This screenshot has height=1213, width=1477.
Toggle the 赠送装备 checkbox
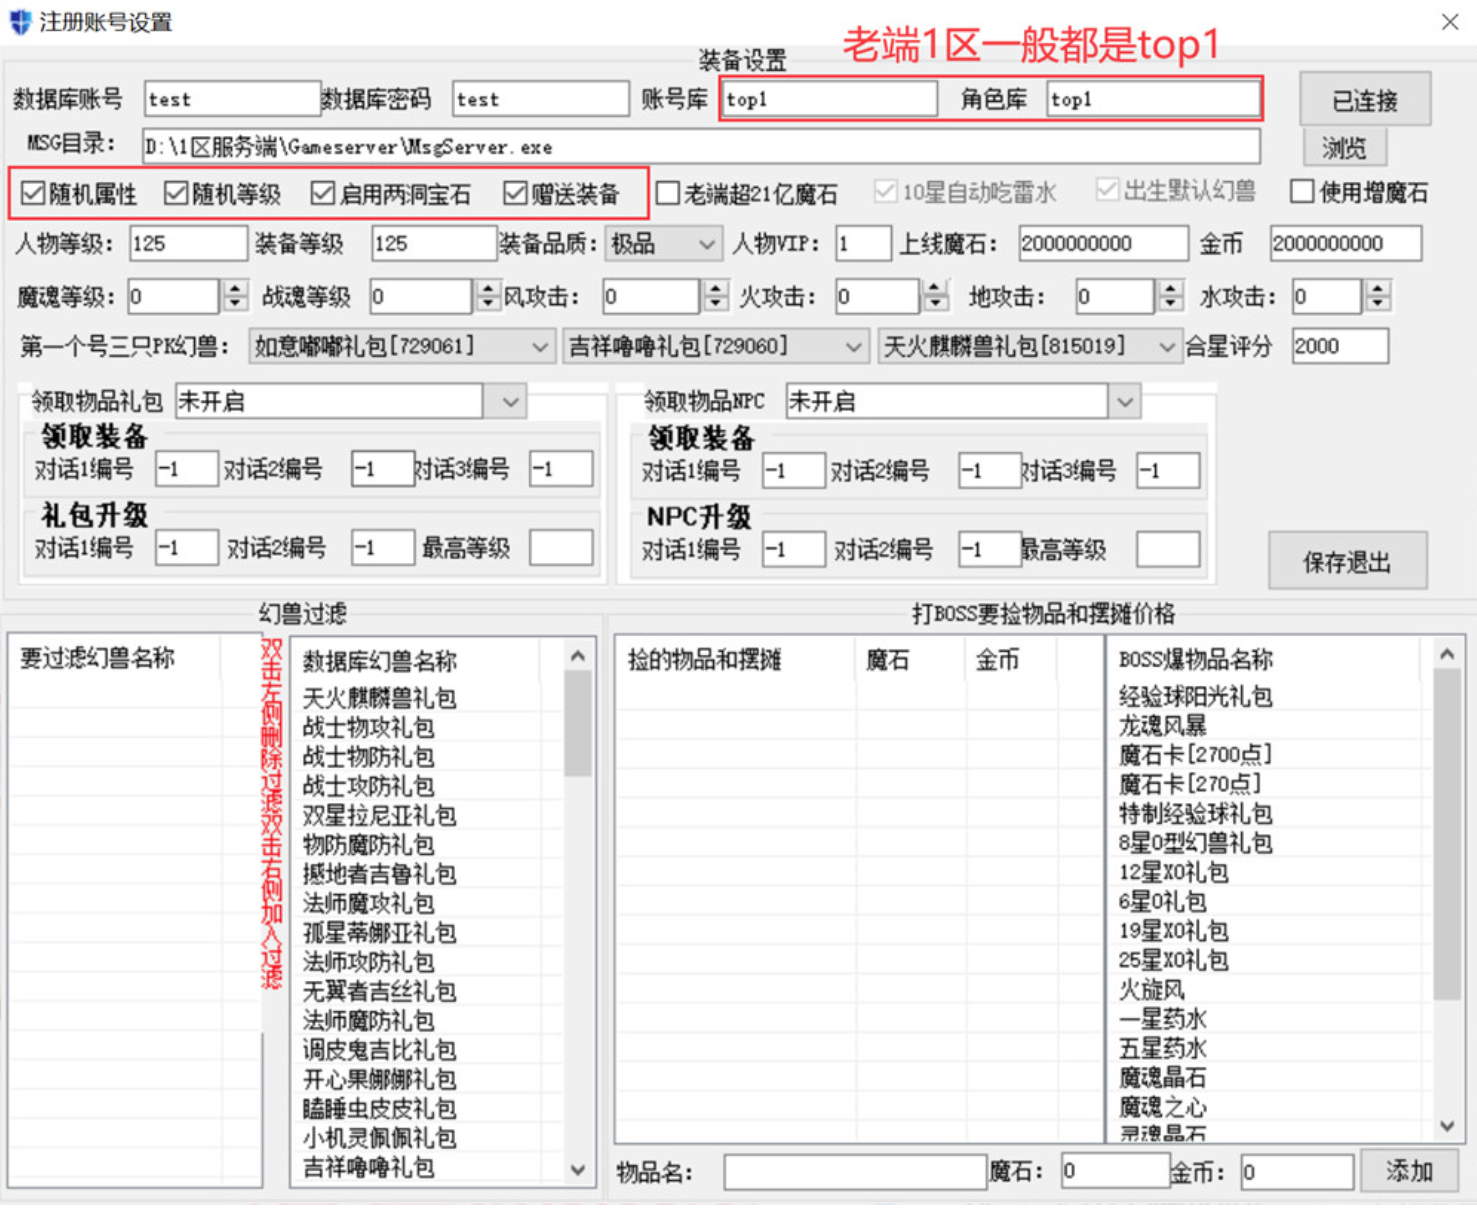pyautogui.click(x=516, y=193)
